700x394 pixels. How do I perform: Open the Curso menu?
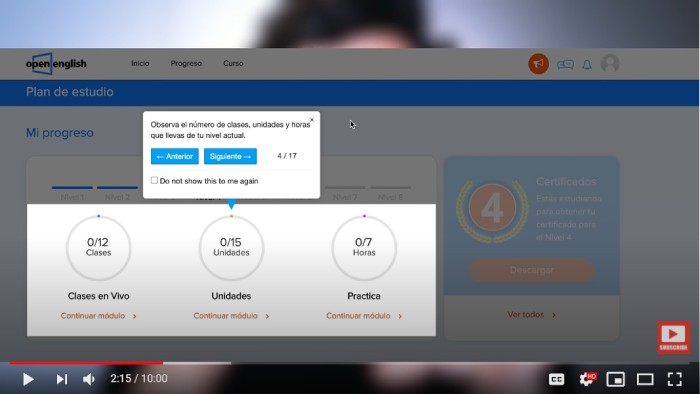click(233, 63)
